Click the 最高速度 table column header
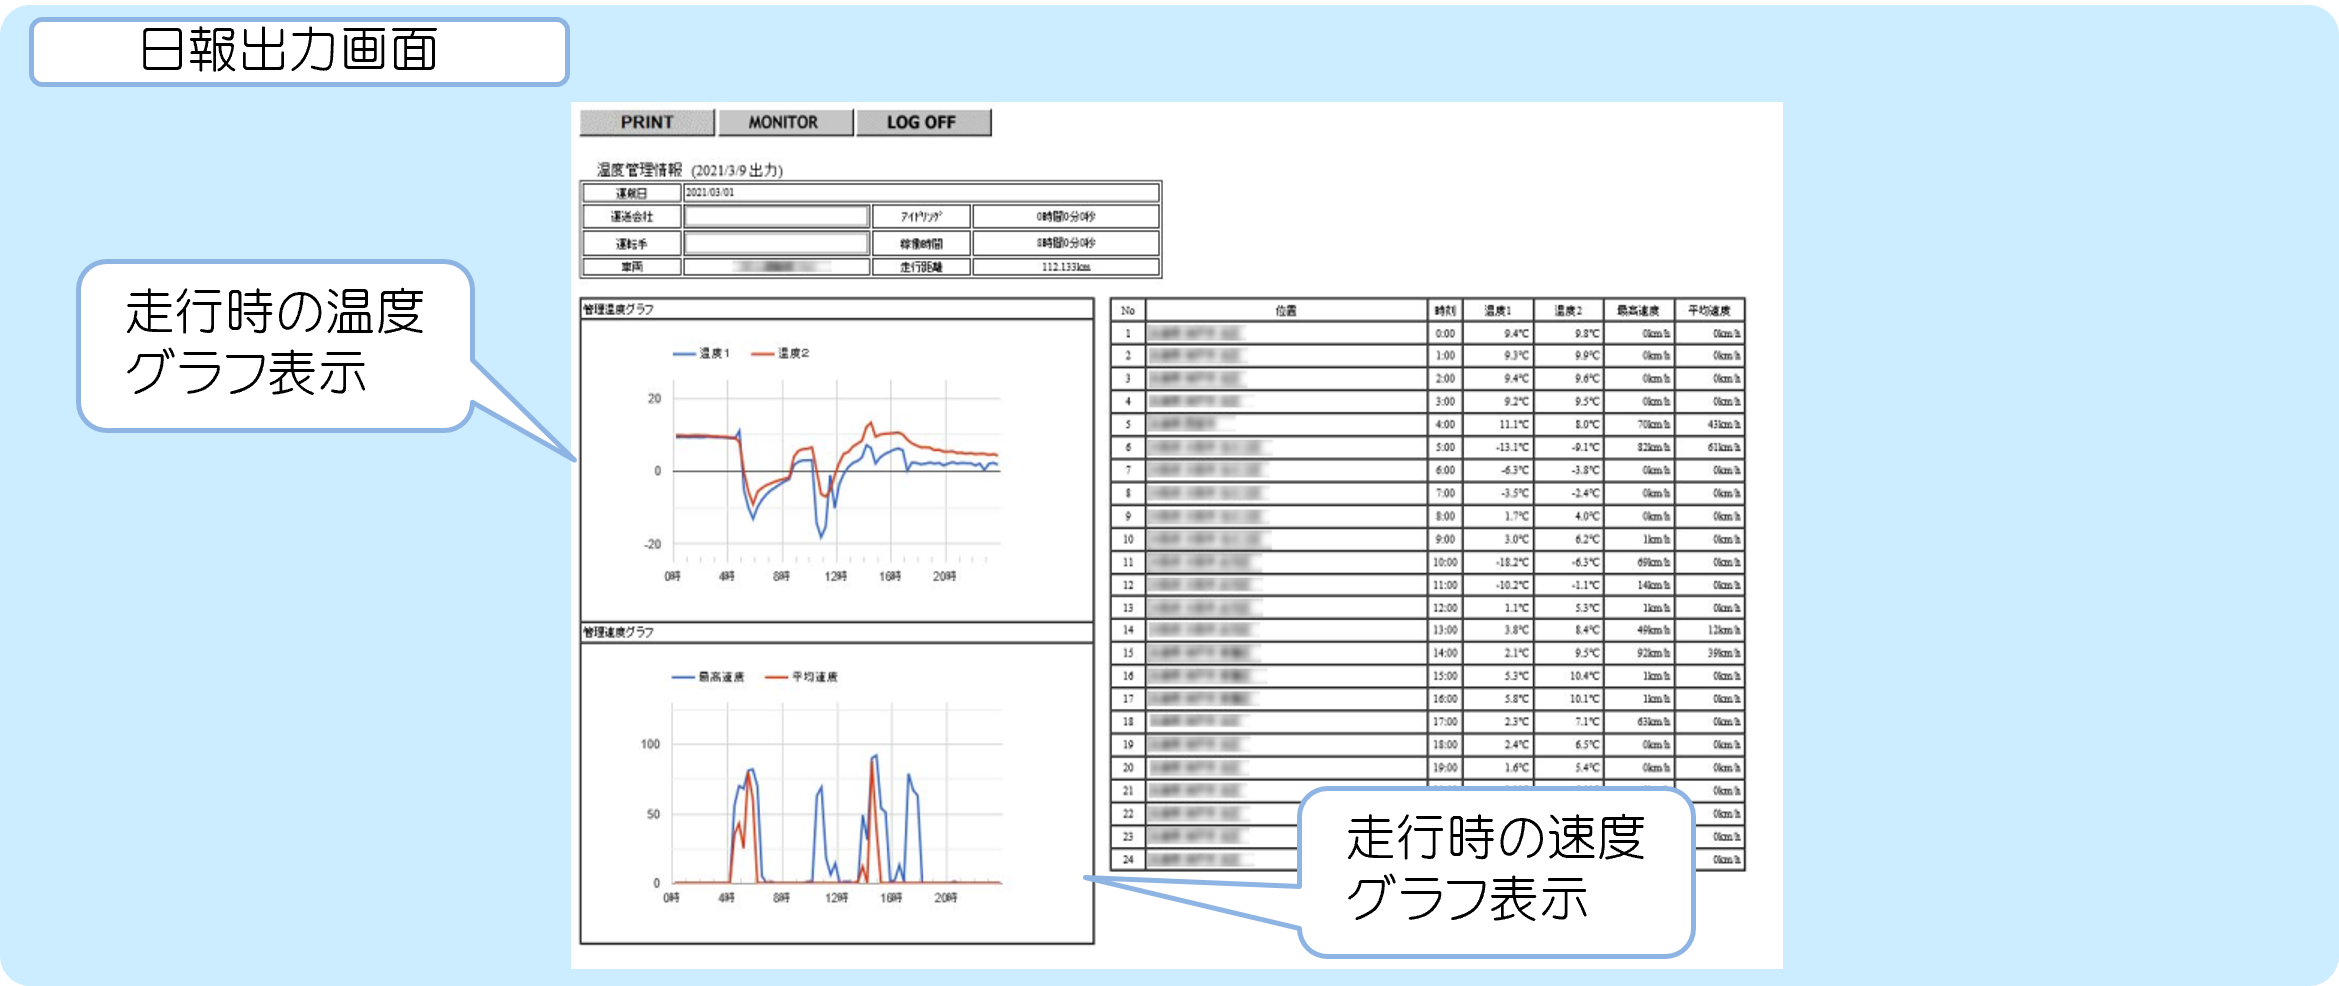This screenshot has width=2339, height=986. (1638, 310)
